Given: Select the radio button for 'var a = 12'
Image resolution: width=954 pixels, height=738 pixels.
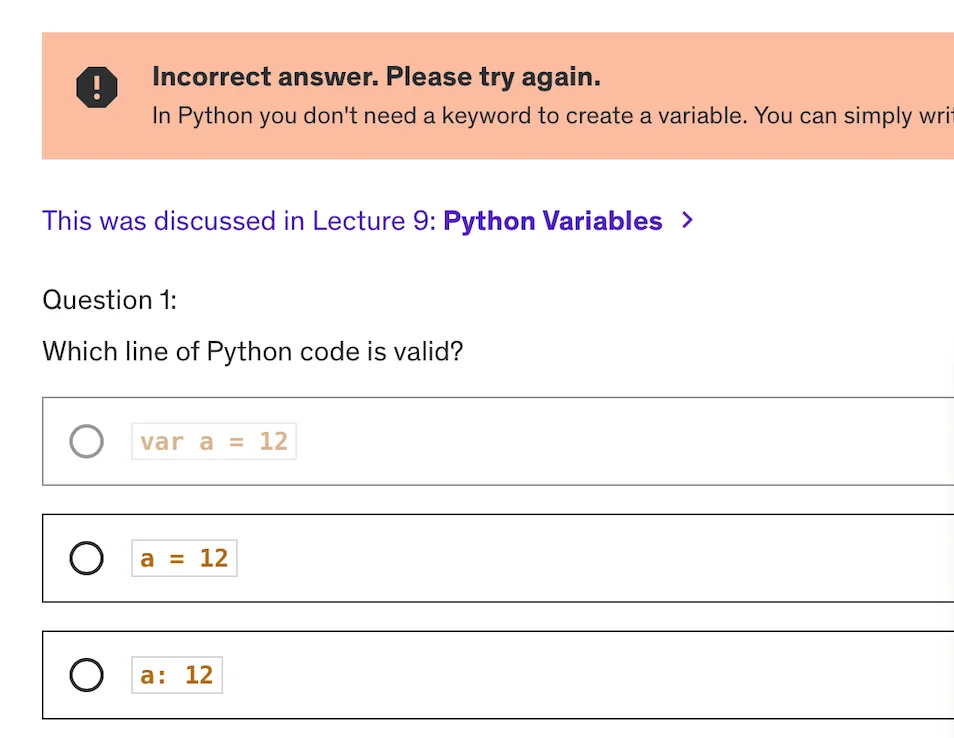Looking at the screenshot, I should click(86, 441).
